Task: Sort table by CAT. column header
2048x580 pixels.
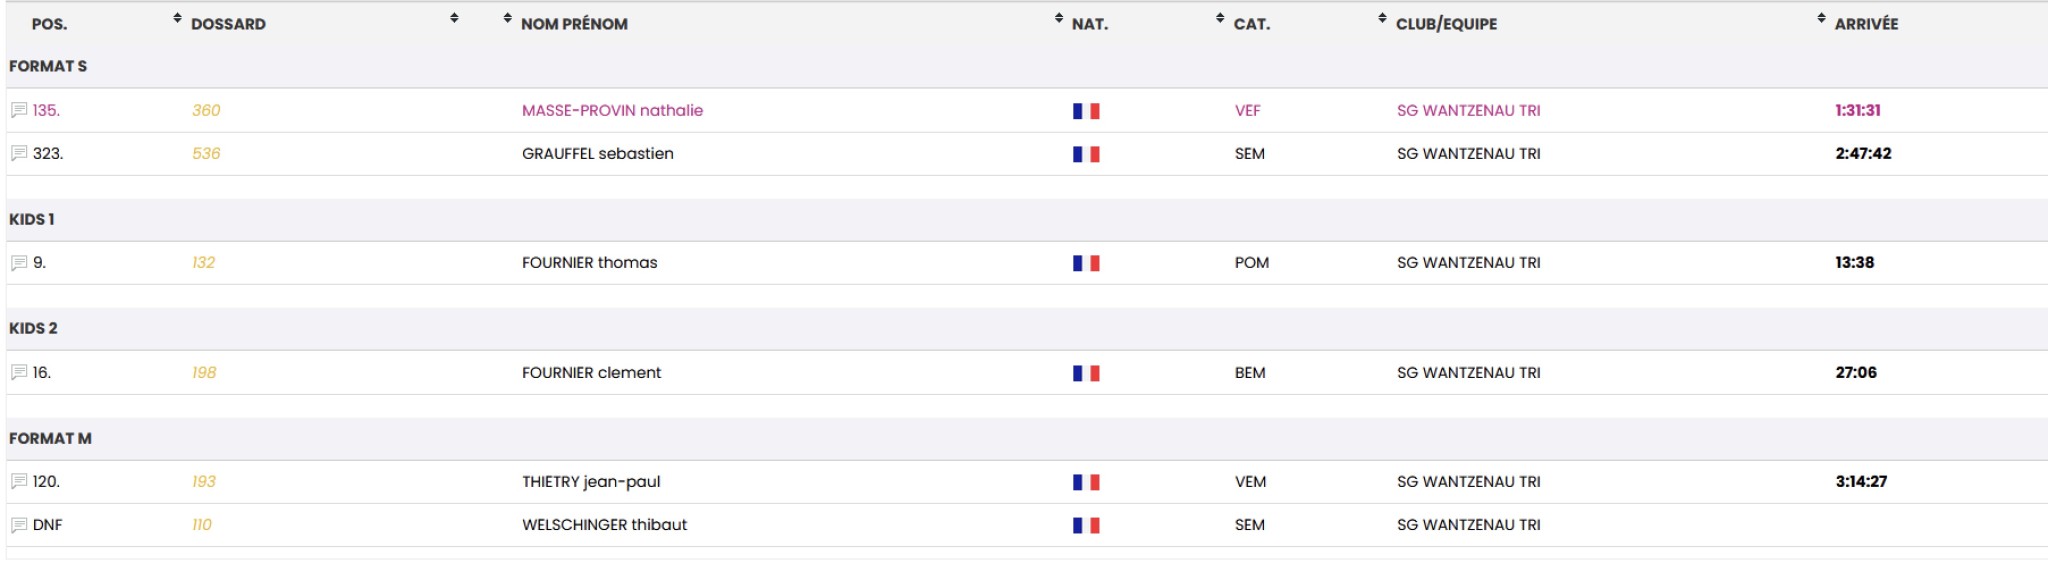Action: coord(1251,24)
